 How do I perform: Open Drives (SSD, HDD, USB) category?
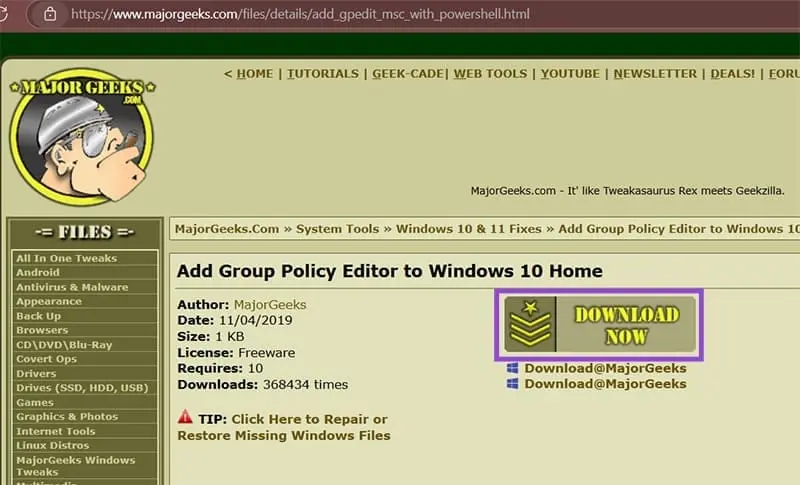[x=82, y=388]
